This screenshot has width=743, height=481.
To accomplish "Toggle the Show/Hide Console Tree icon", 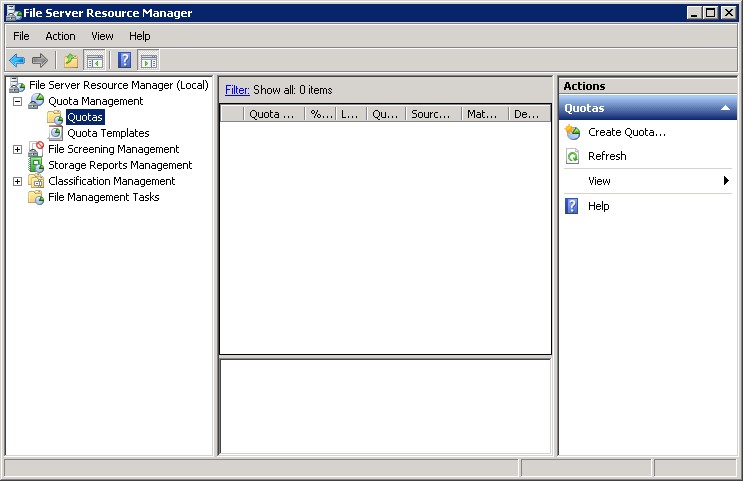I will point(94,60).
